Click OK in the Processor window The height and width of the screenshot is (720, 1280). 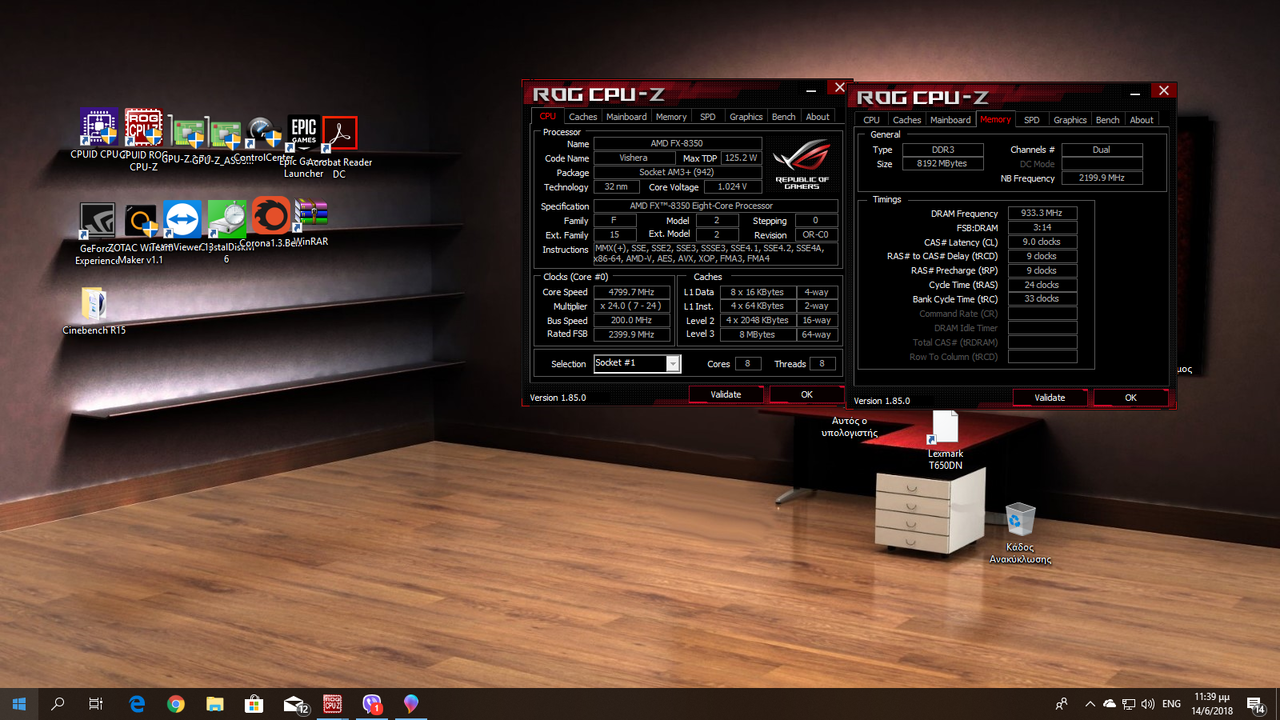coord(807,394)
